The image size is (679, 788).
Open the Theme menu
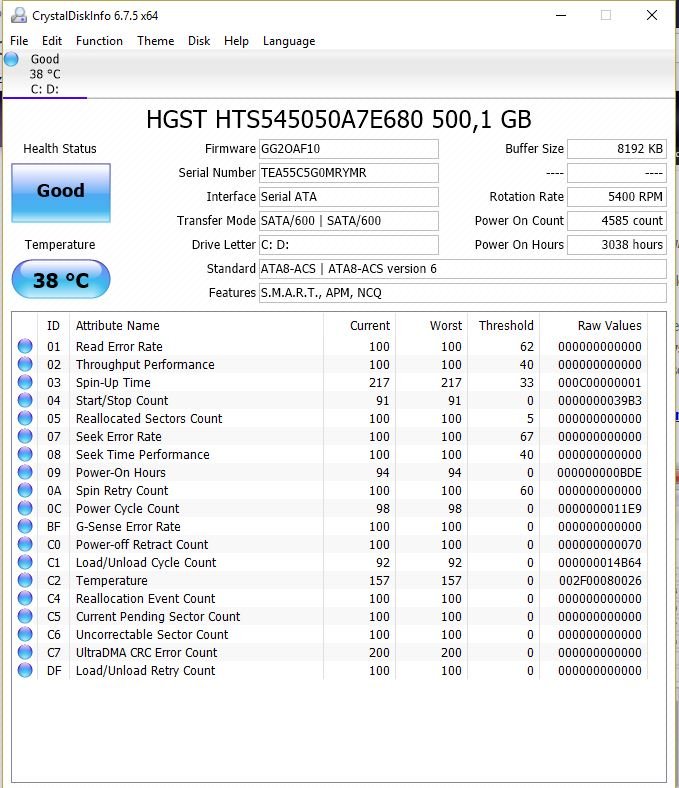pyautogui.click(x=156, y=41)
